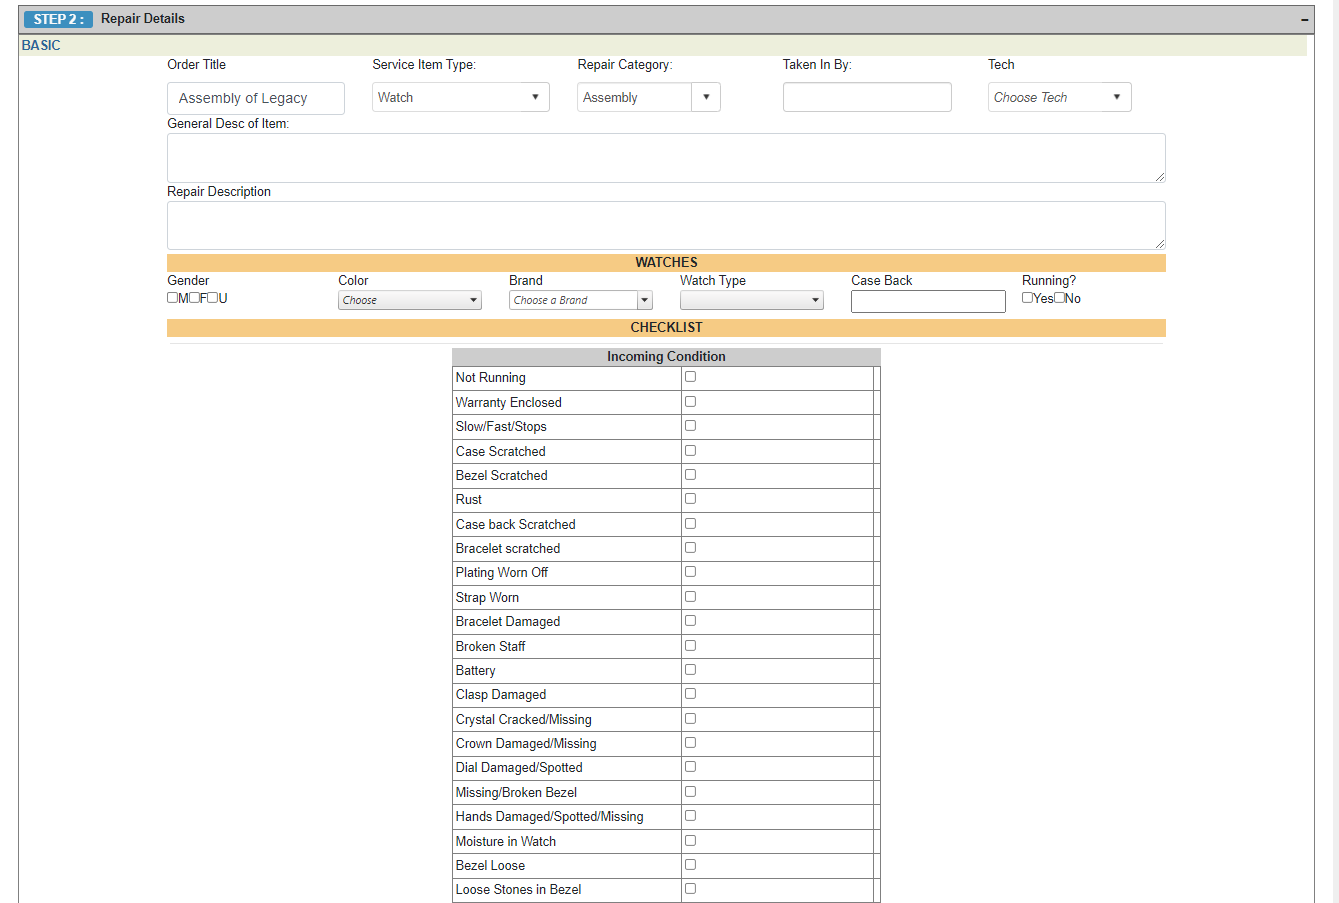
Task: Check the Gender F checkbox
Action: pos(194,298)
